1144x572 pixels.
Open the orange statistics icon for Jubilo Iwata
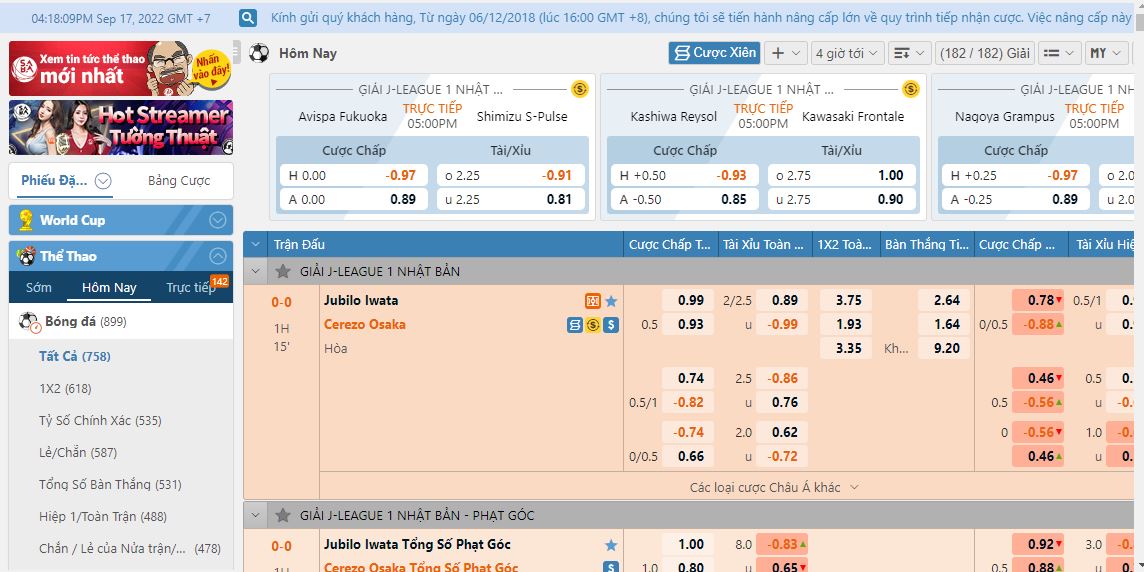pyautogui.click(x=592, y=301)
